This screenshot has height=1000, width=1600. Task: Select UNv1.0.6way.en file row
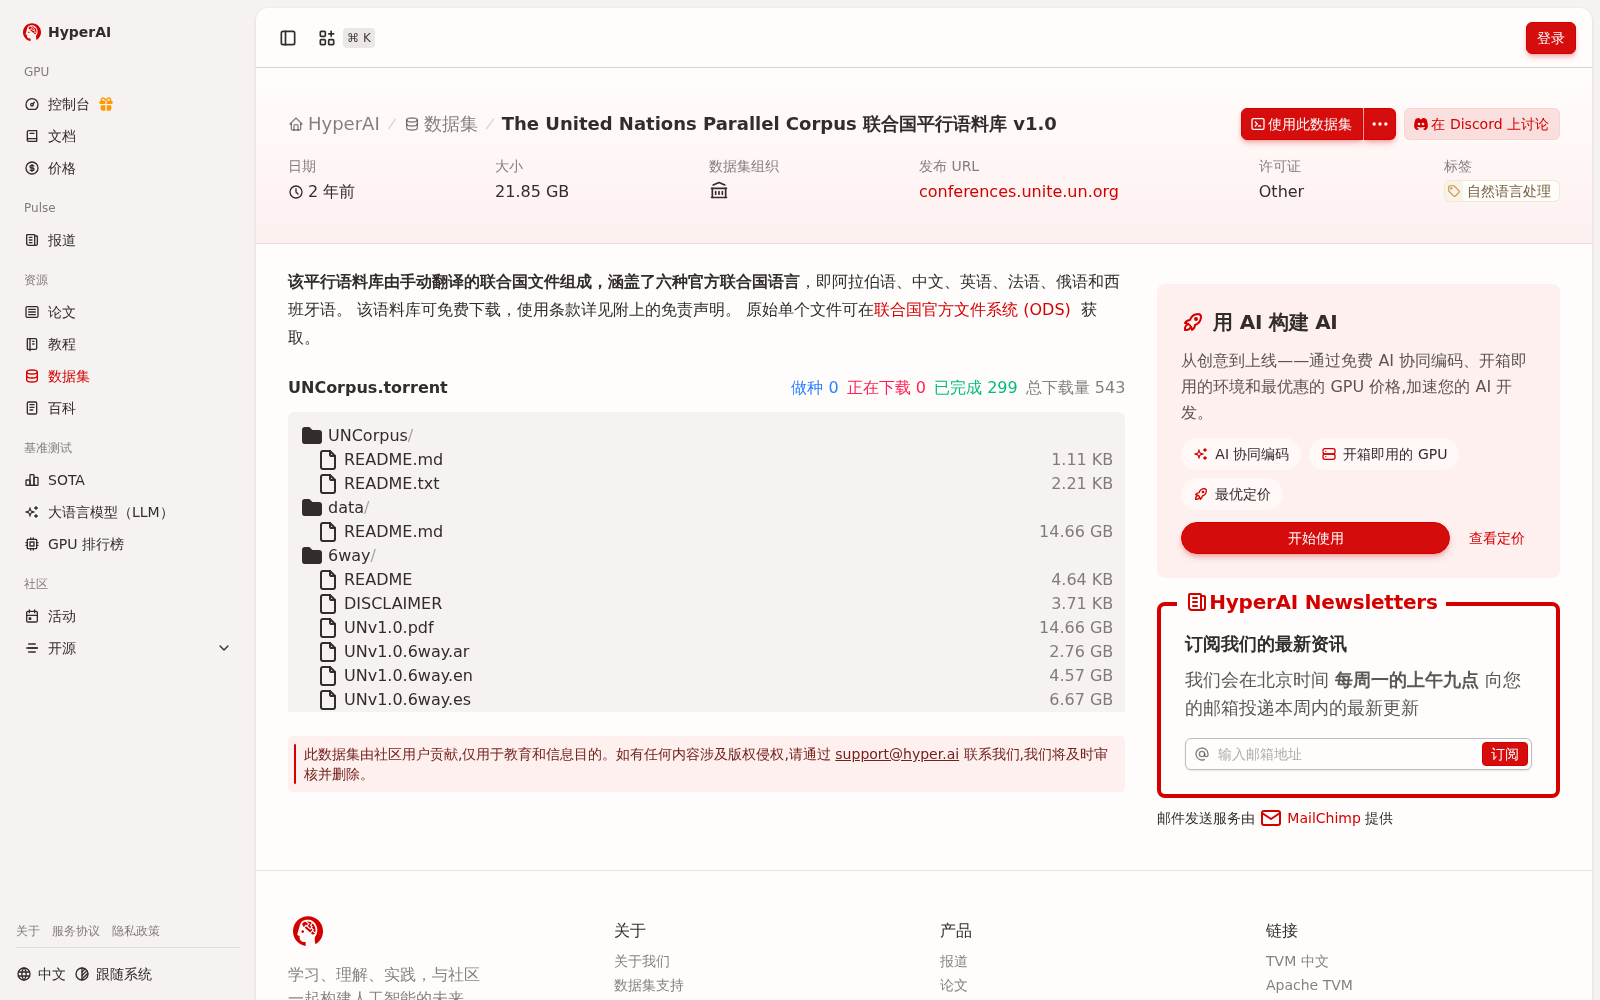point(706,675)
